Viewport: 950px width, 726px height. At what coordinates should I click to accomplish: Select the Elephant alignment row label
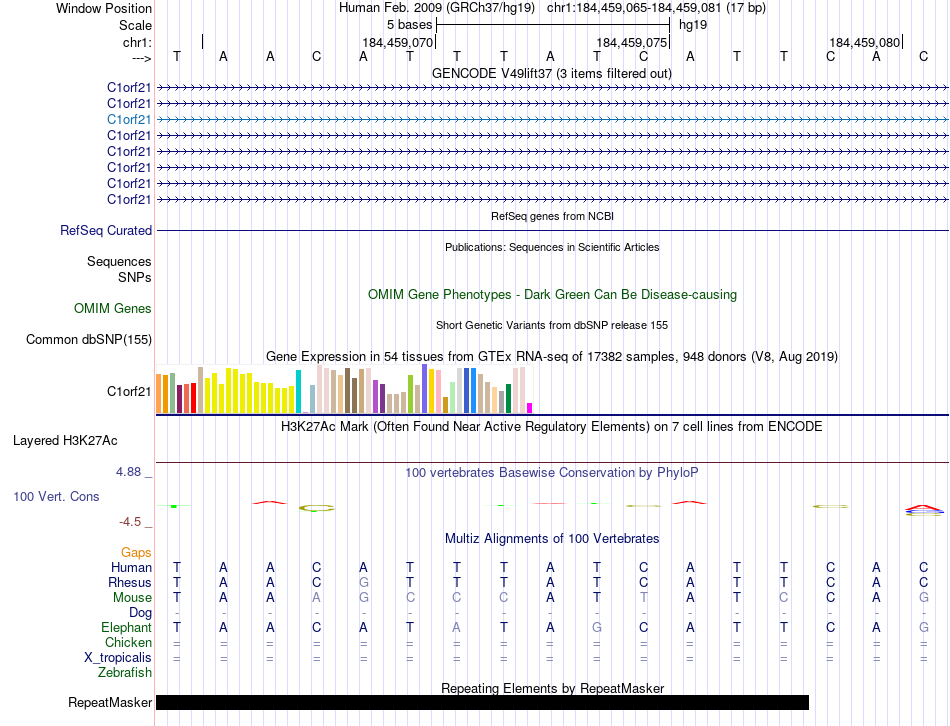pyautogui.click(x=127, y=627)
